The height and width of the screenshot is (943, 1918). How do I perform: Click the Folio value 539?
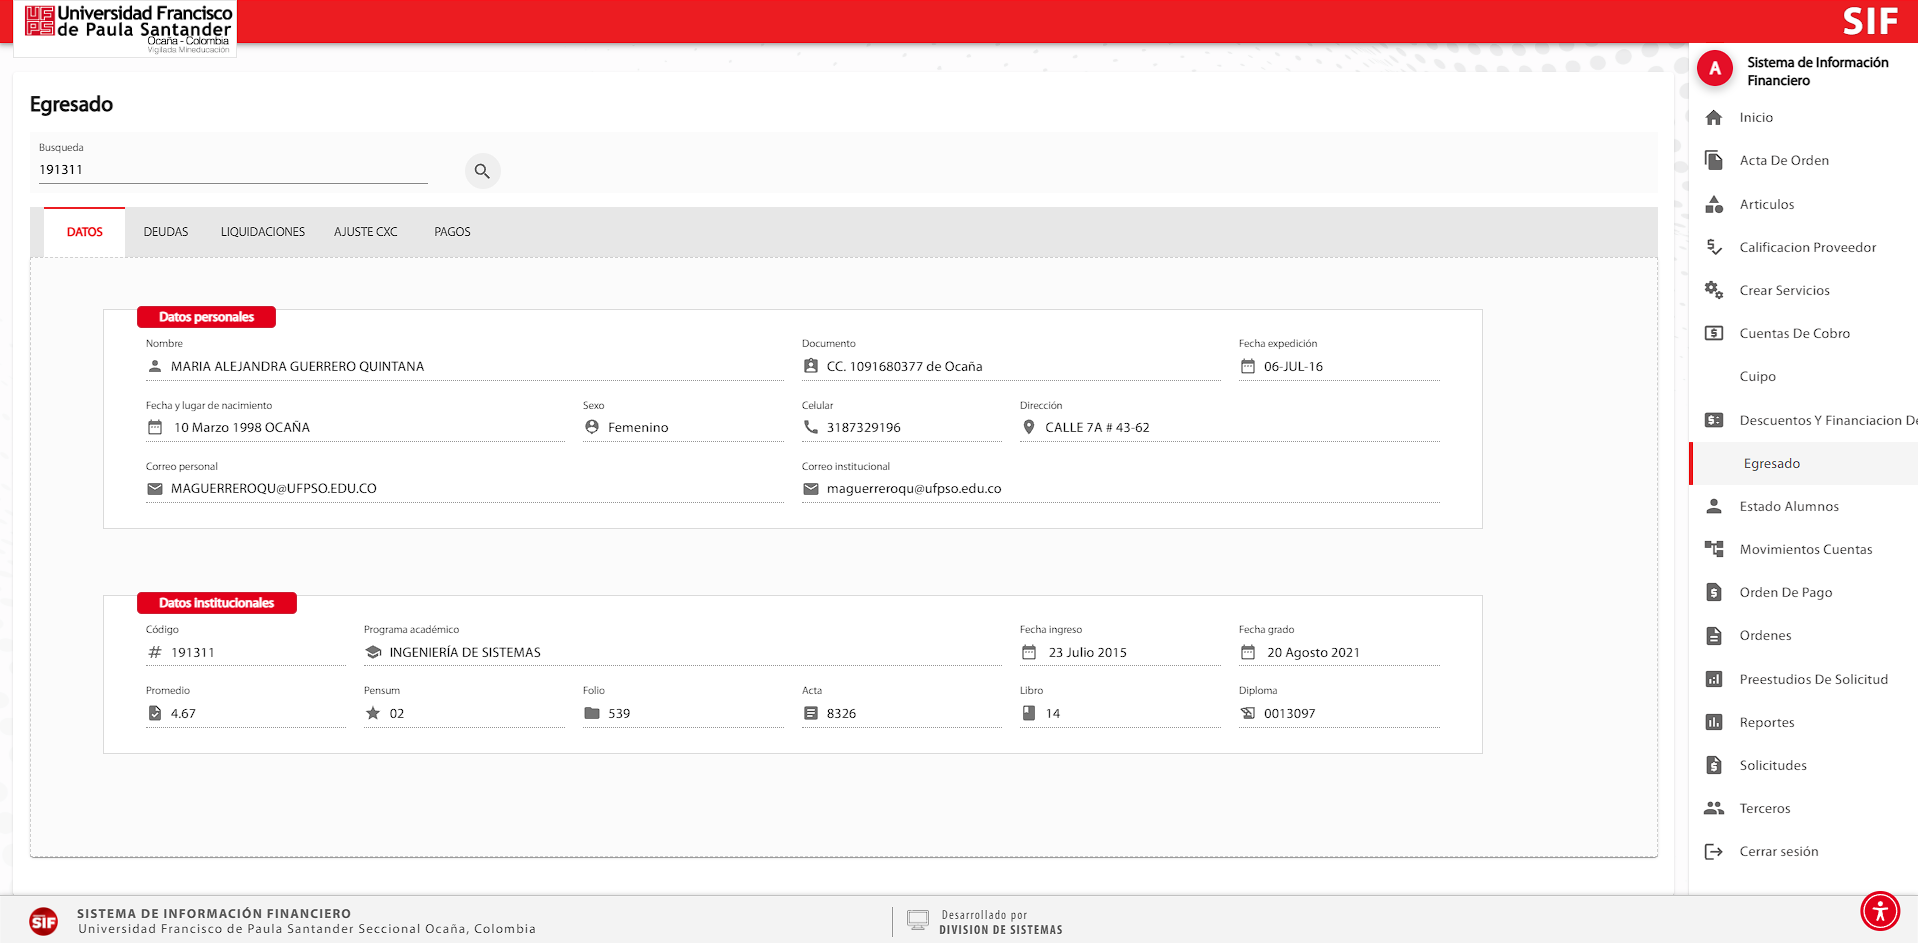pos(619,714)
